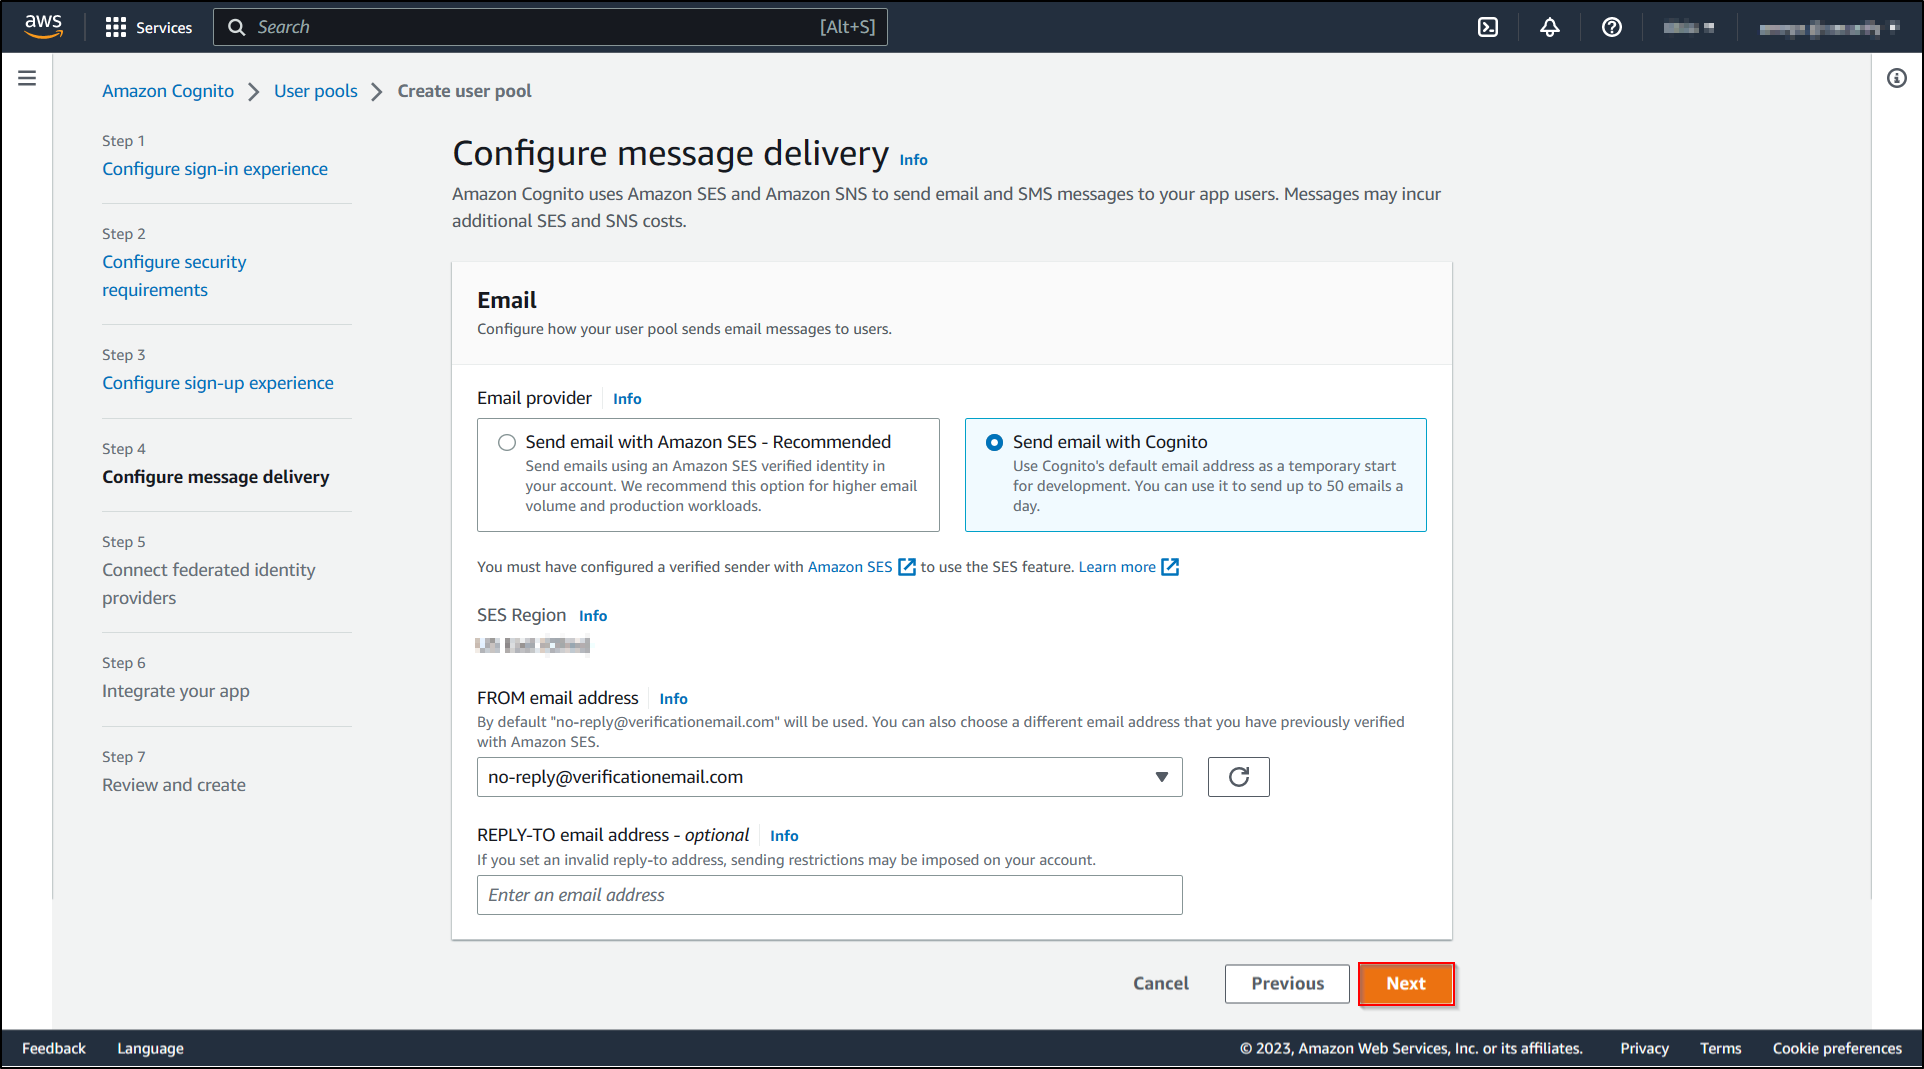
Task: Open the FROM email address dropdown
Action: (x=1160, y=777)
